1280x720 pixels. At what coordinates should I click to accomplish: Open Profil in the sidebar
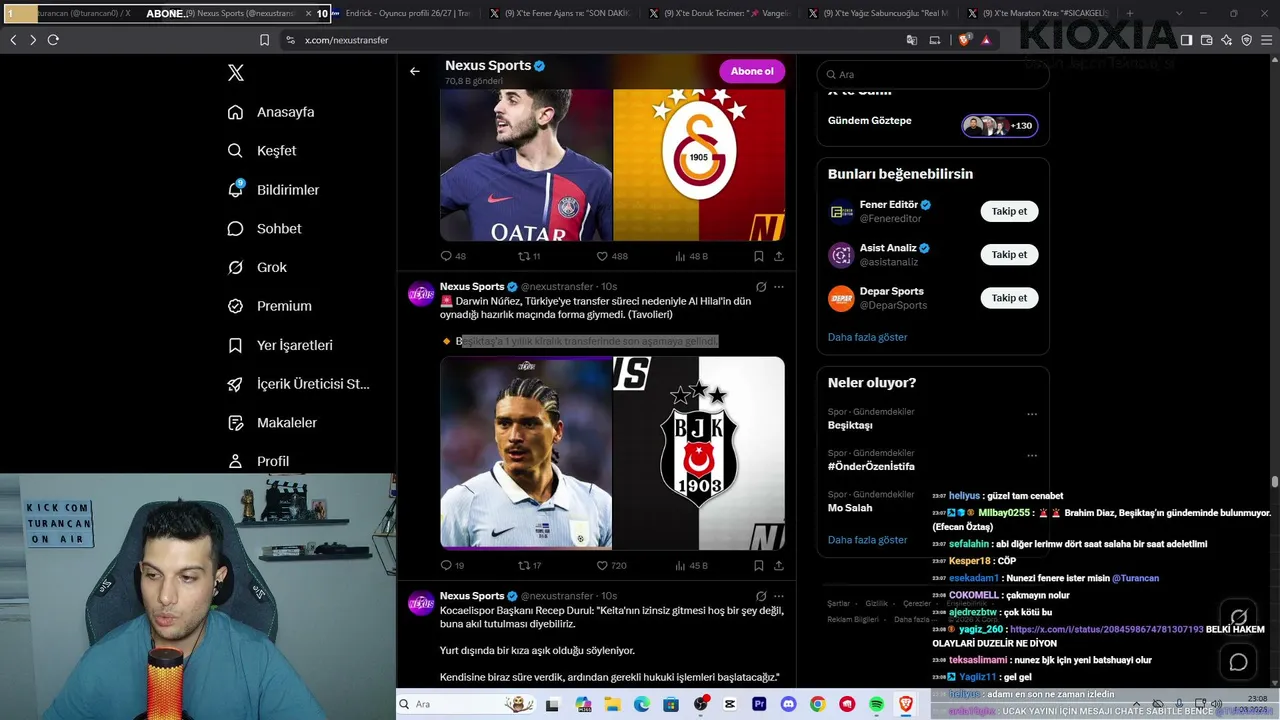(x=258, y=461)
